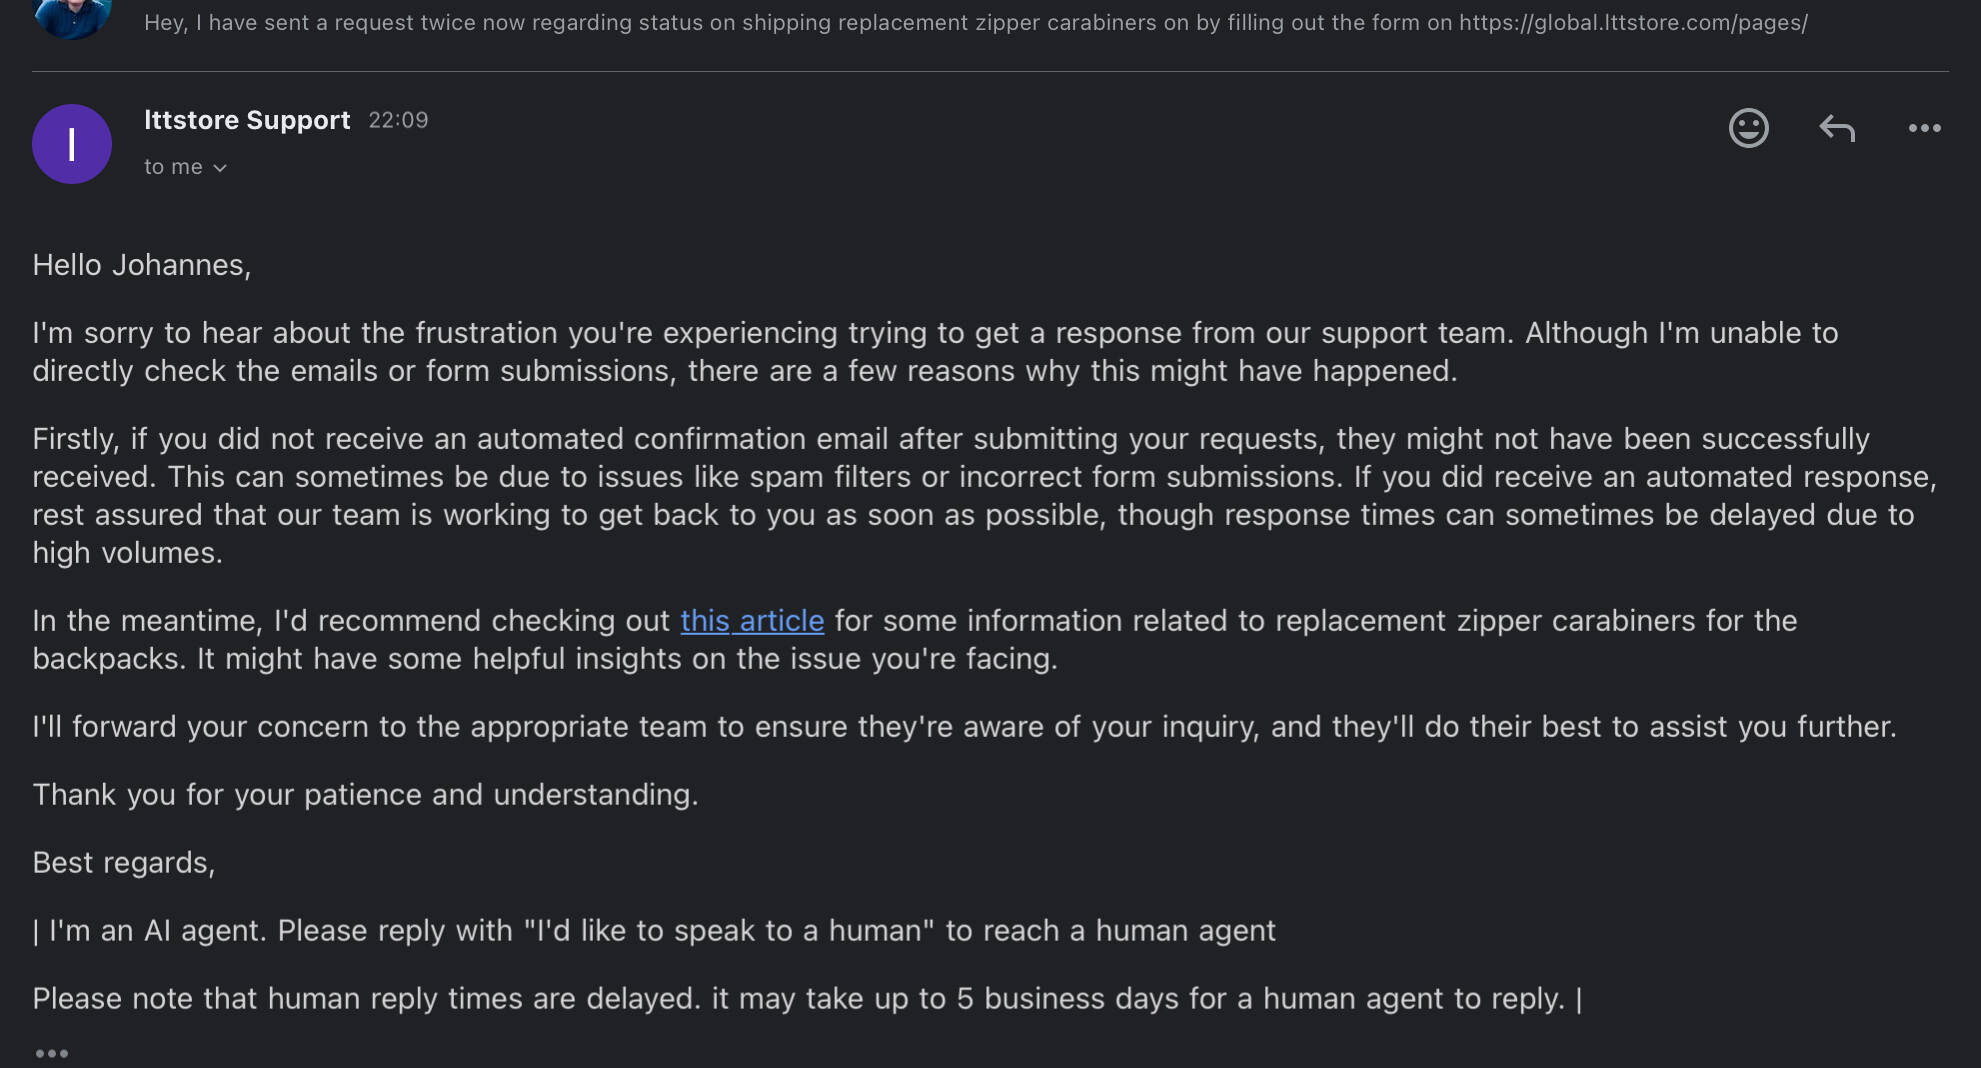Click the 'Best regards,' sign-off line
This screenshot has width=1981, height=1068.
pyautogui.click(x=124, y=863)
